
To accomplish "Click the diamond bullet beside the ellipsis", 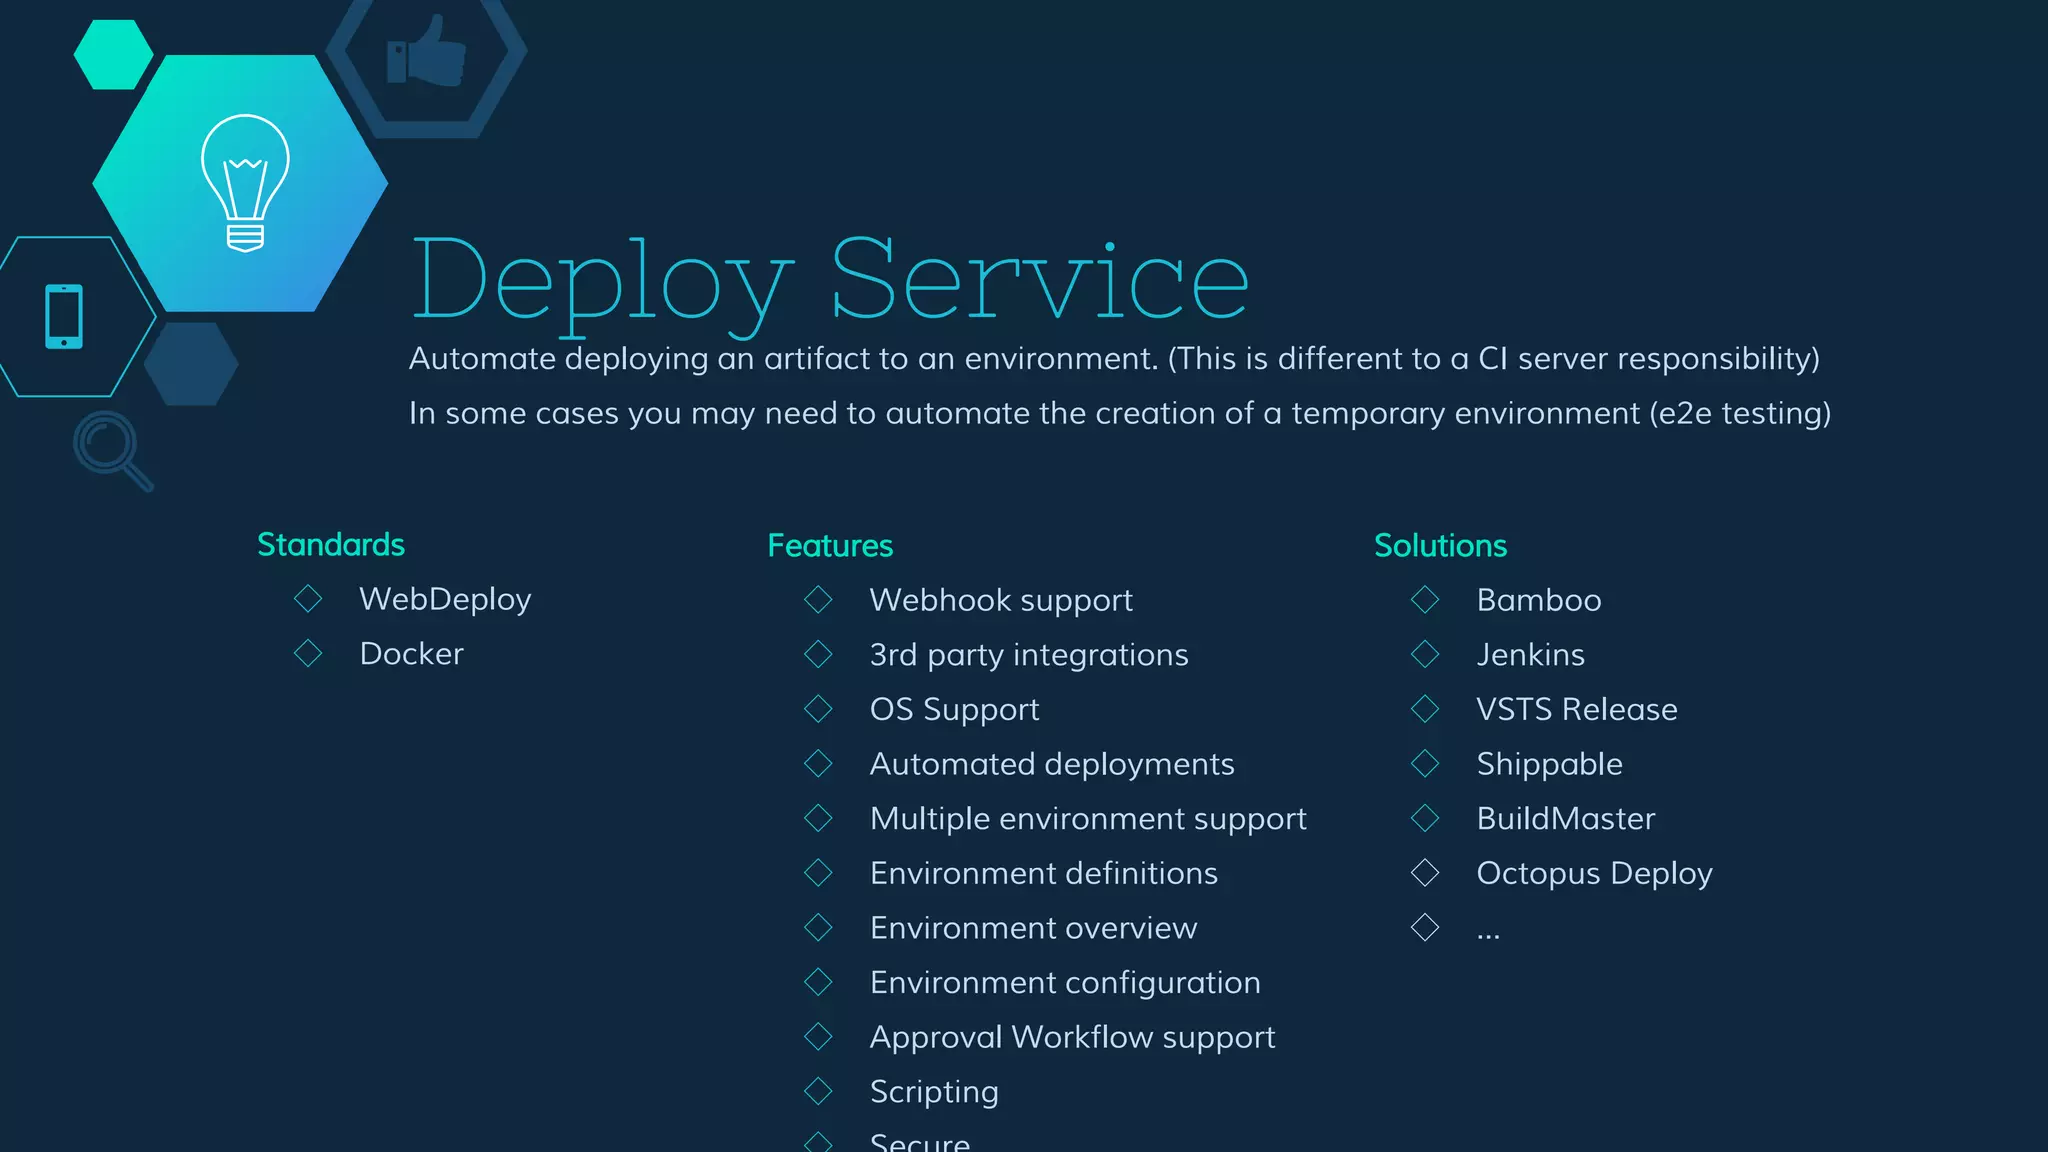I will pos(1425,927).
